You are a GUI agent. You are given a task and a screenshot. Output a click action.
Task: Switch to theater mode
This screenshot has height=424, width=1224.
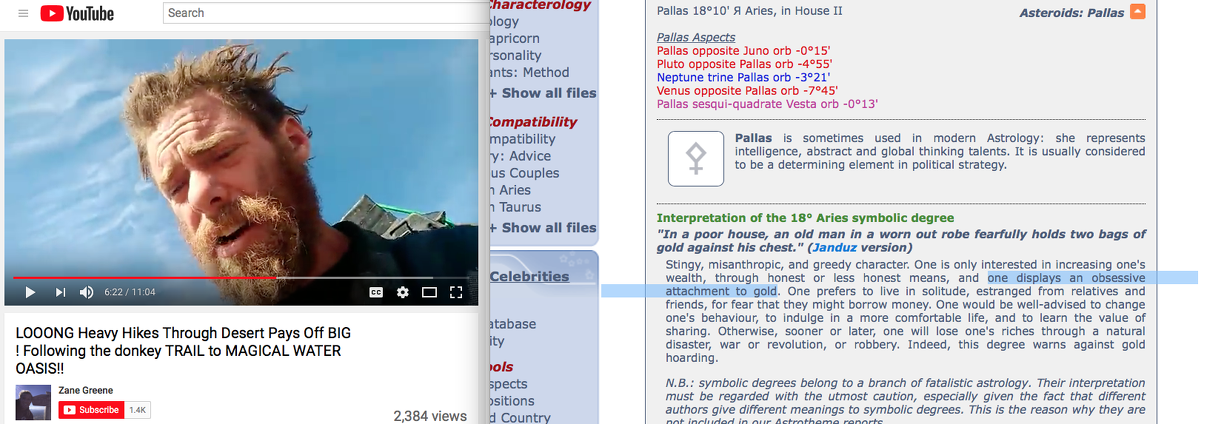429,292
